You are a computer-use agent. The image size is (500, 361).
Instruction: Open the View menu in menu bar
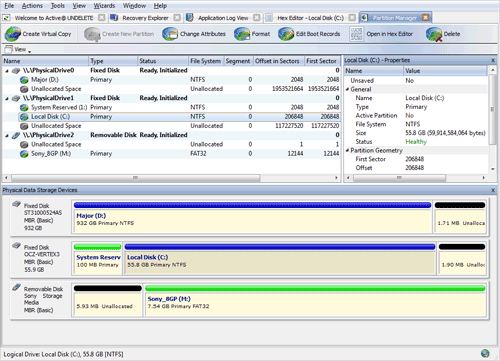tap(79, 6)
